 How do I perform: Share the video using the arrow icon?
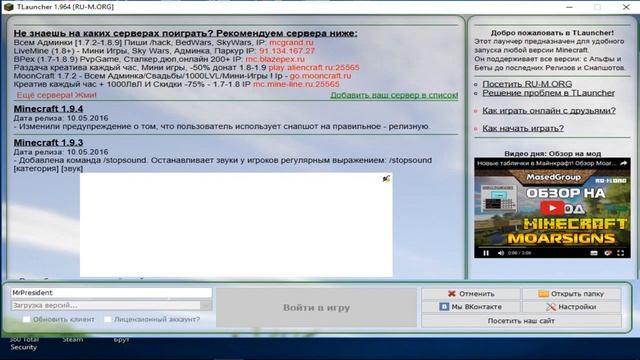(624, 163)
